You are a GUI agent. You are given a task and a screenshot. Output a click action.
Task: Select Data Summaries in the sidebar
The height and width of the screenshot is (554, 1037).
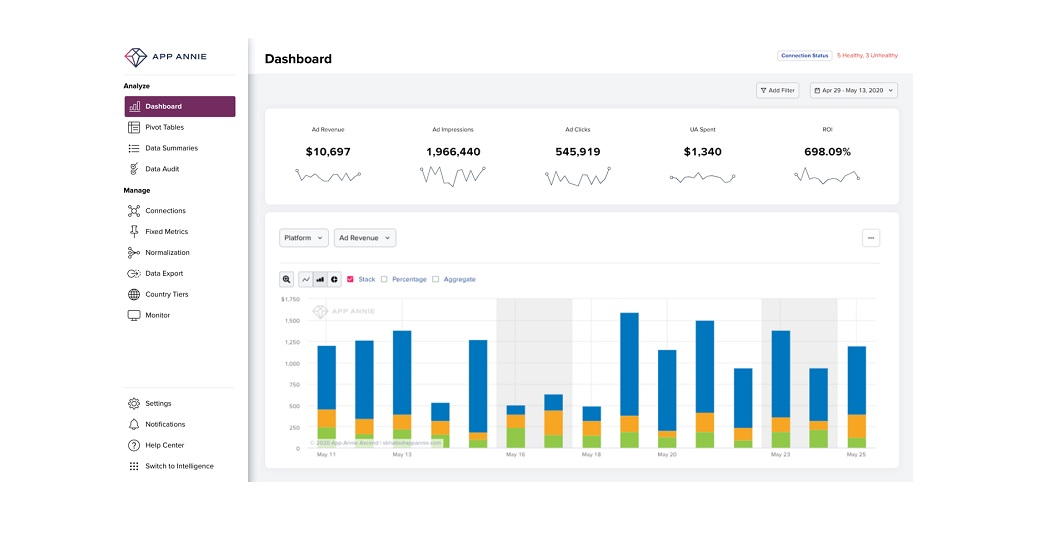(171, 148)
